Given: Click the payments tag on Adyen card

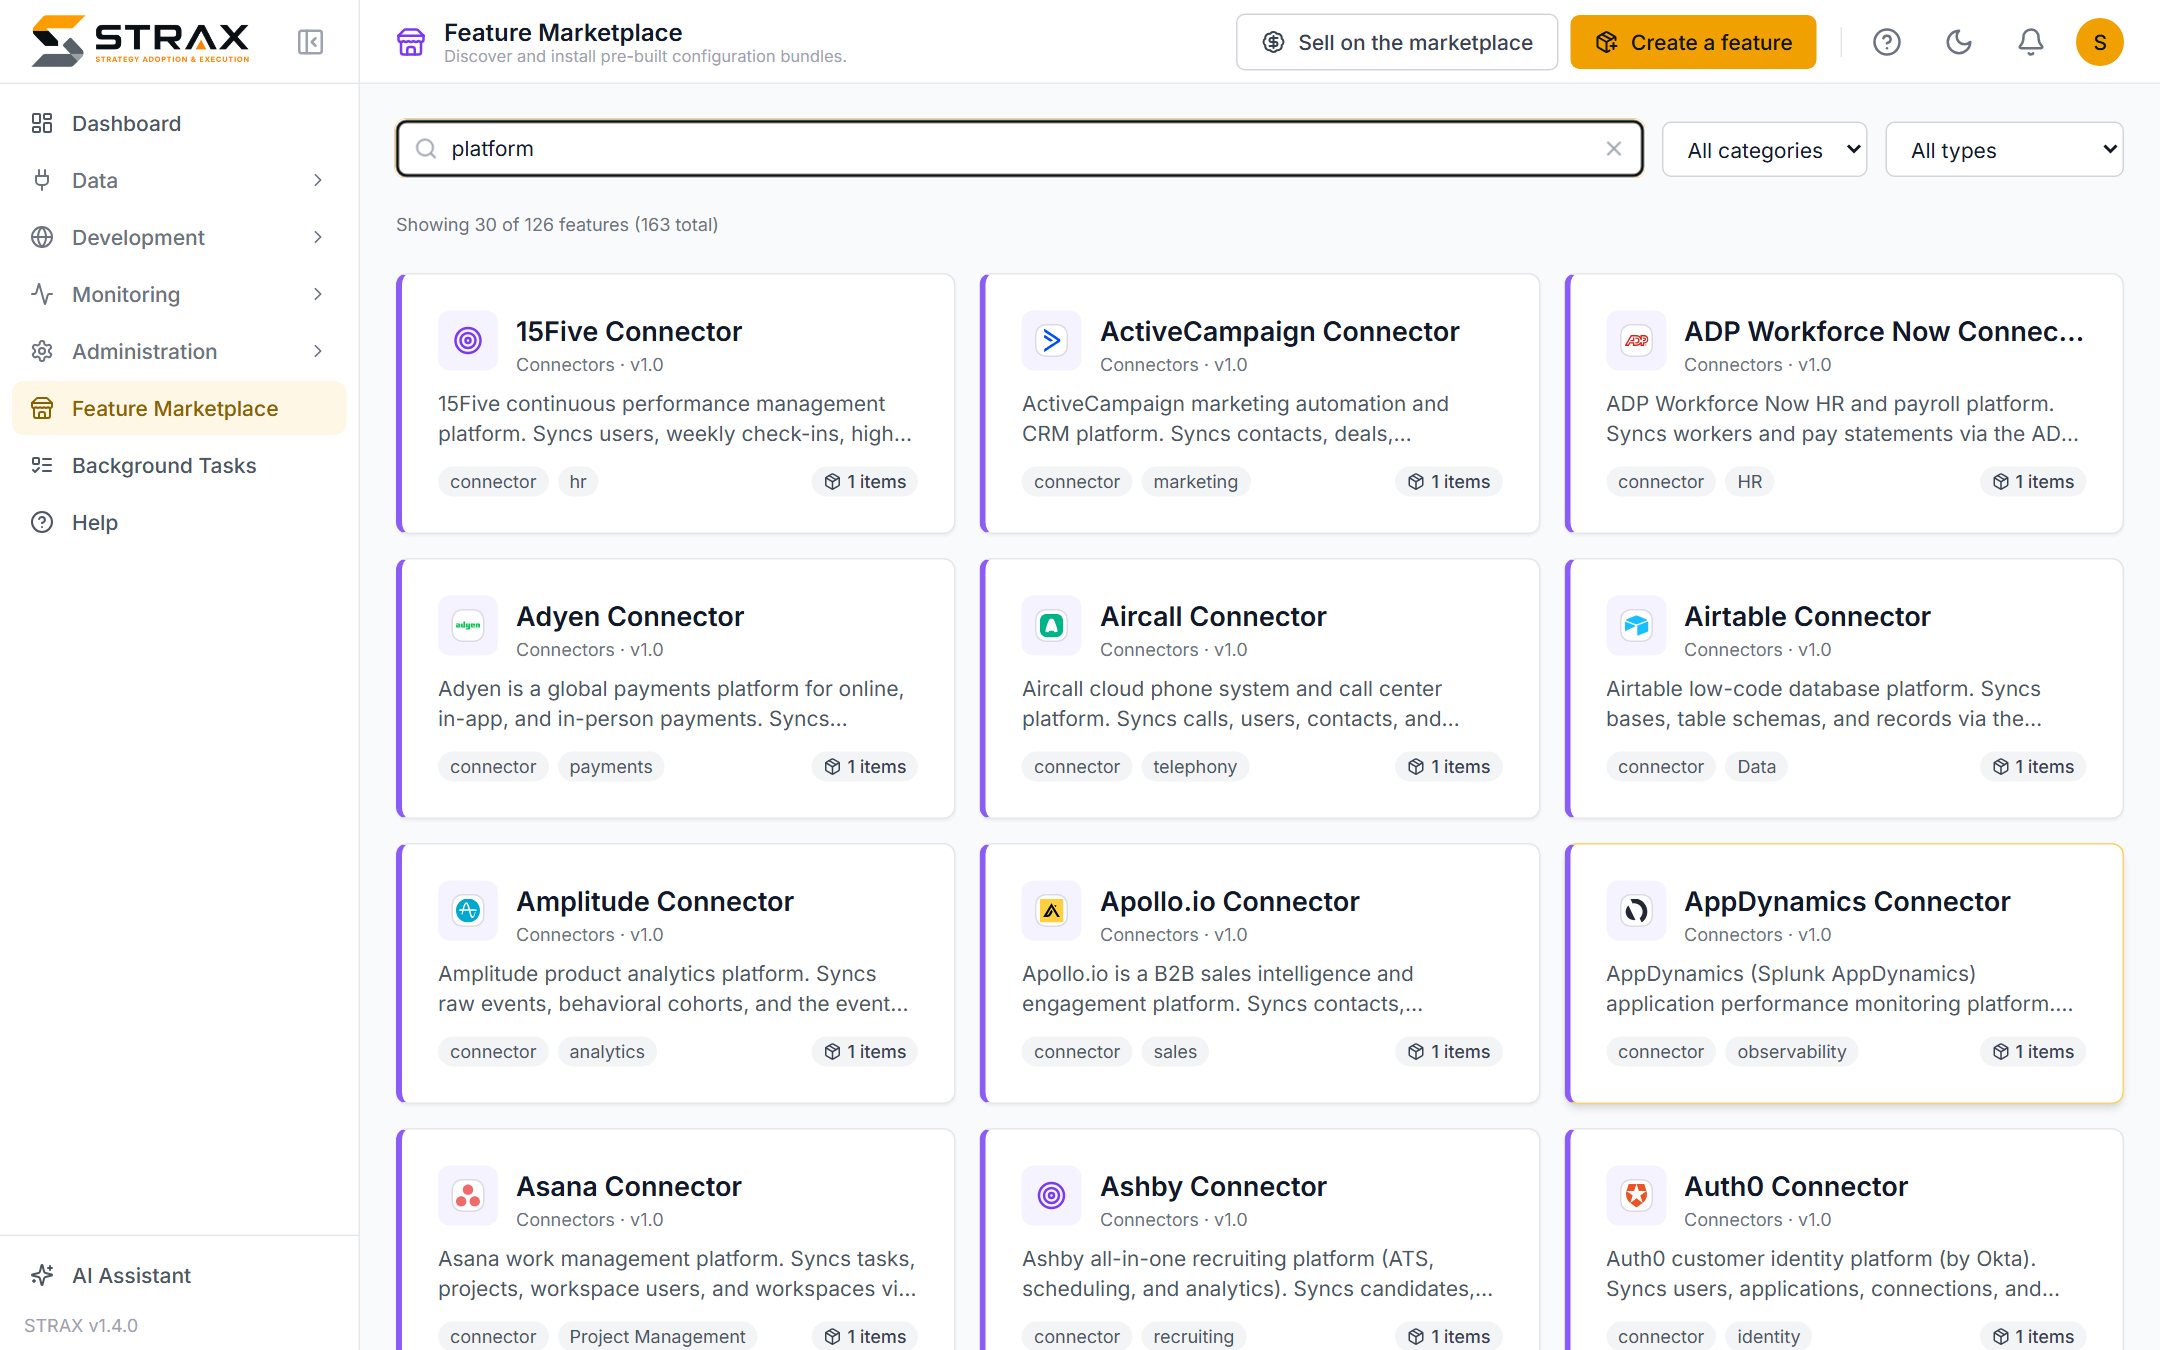Looking at the screenshot, I should click(x=611, y=766).
